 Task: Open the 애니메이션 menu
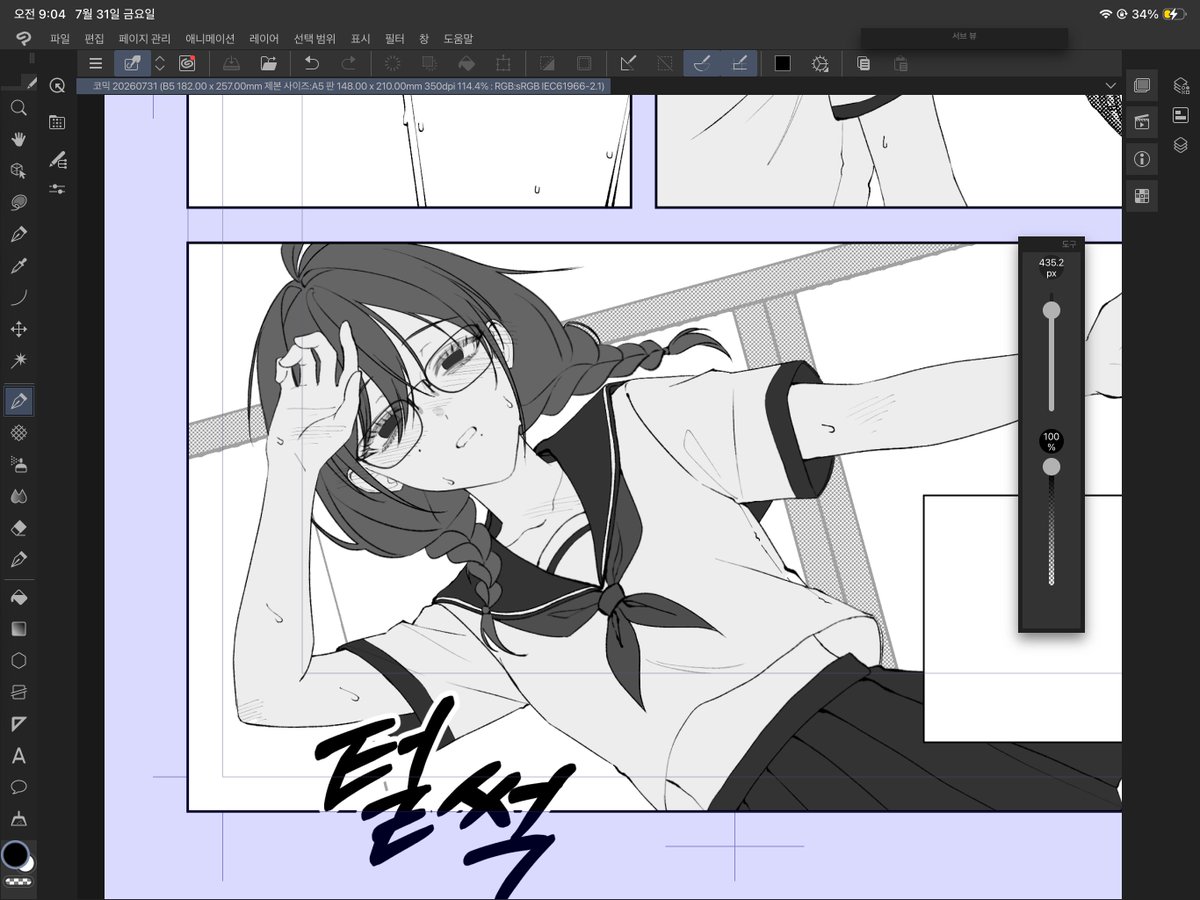click(x=210, y=38)
